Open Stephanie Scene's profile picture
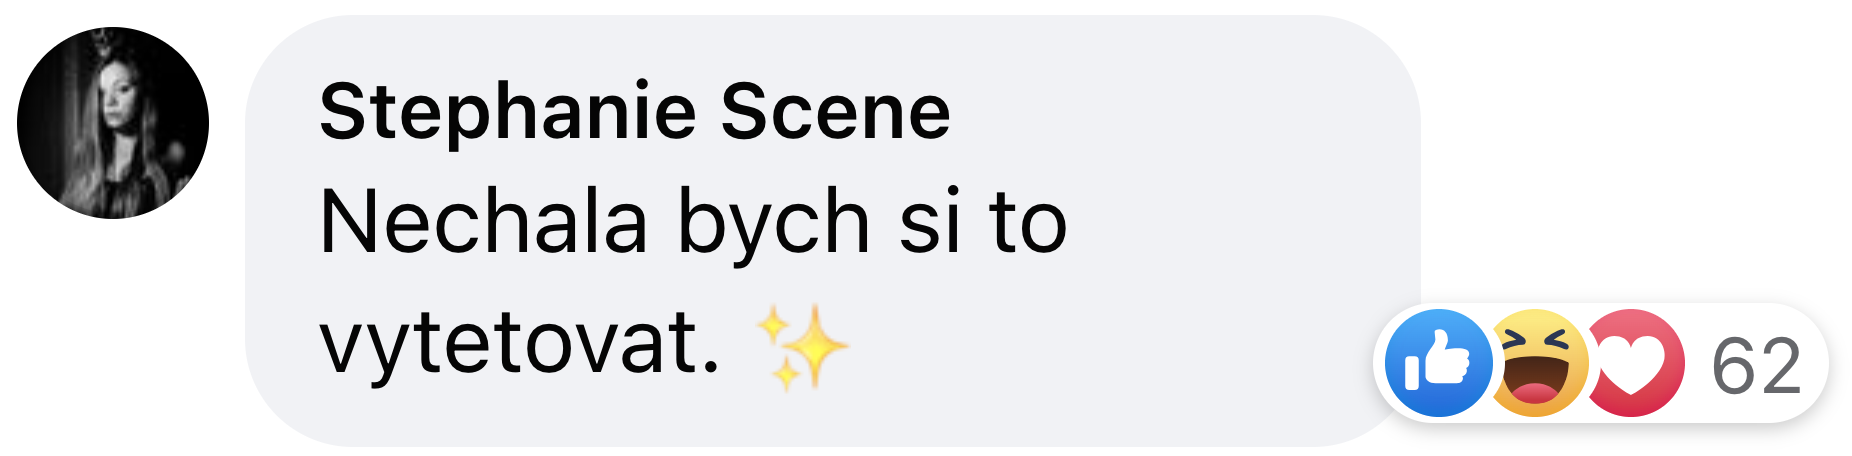1852x456 pixels. tap(113, 123)
